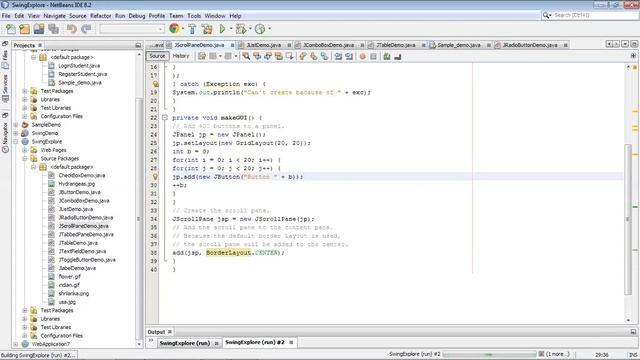Open the Refactor menu
640x360 pixels.
(100, 16)
